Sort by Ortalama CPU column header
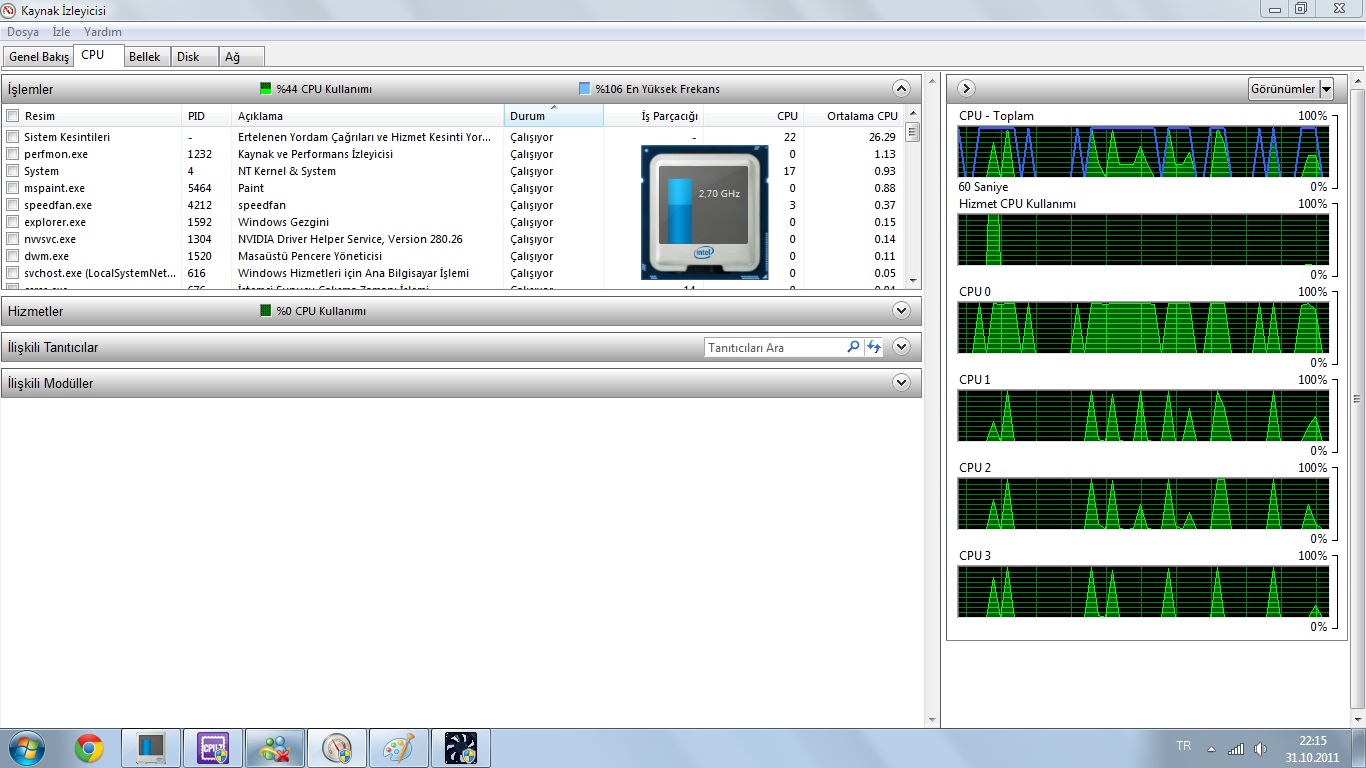This screenshot has height=768, width=1366. point(854,116)
